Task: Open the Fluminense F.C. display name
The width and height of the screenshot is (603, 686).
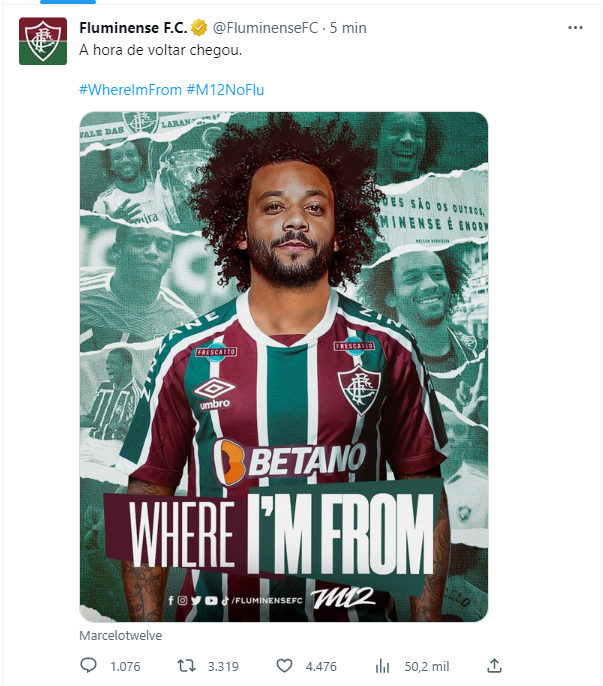Action: 133,28
